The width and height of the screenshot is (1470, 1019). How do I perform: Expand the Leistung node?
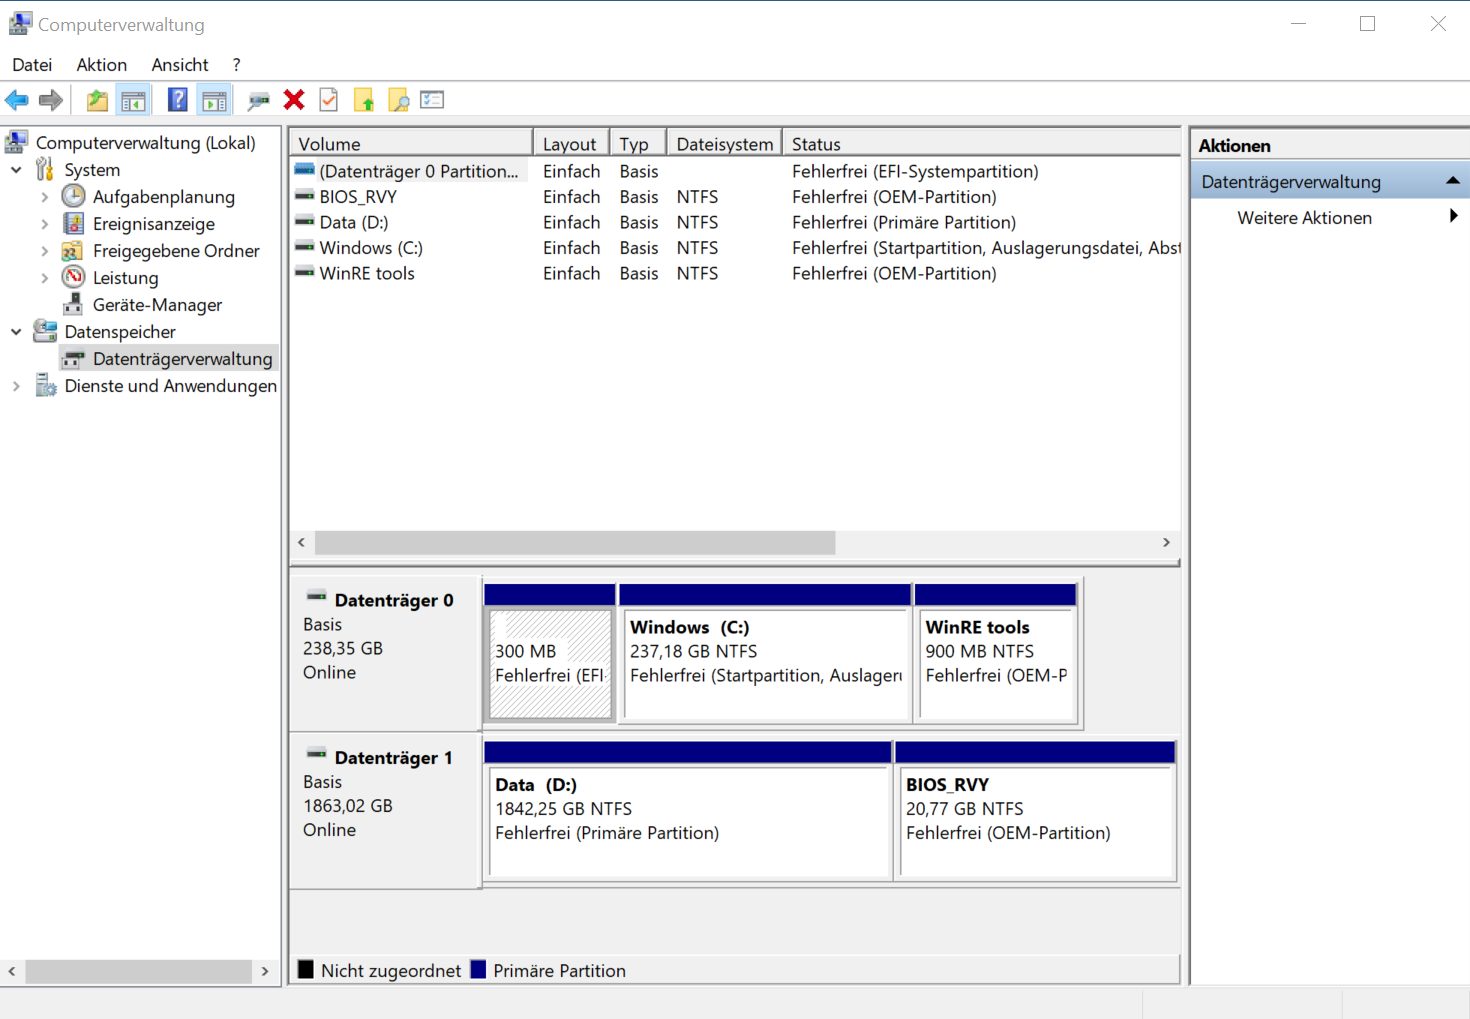(x=44, y=278)
